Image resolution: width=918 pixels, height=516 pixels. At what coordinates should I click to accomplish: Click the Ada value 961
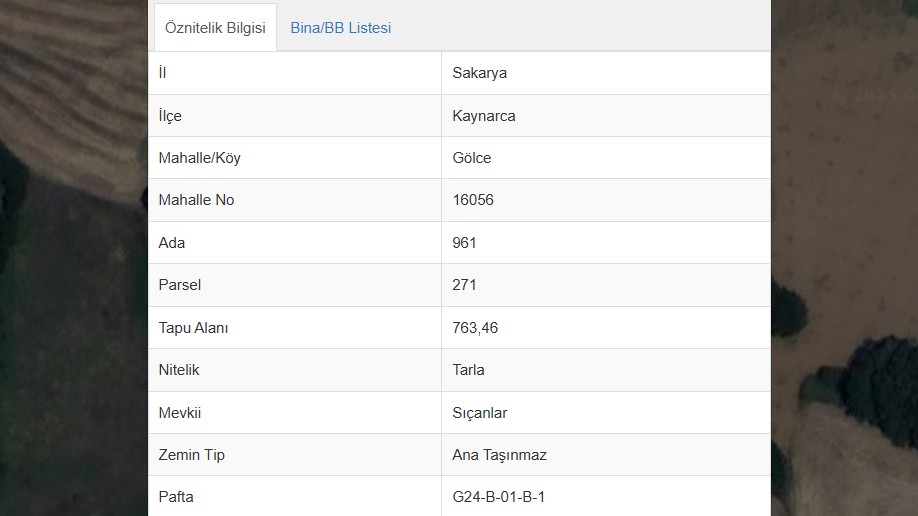(x=464, y=243)
